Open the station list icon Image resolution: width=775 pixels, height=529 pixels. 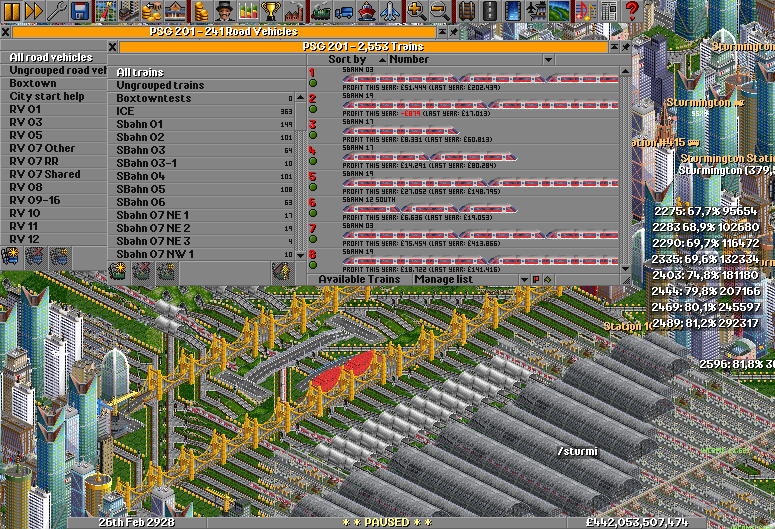tap(174, 11)
